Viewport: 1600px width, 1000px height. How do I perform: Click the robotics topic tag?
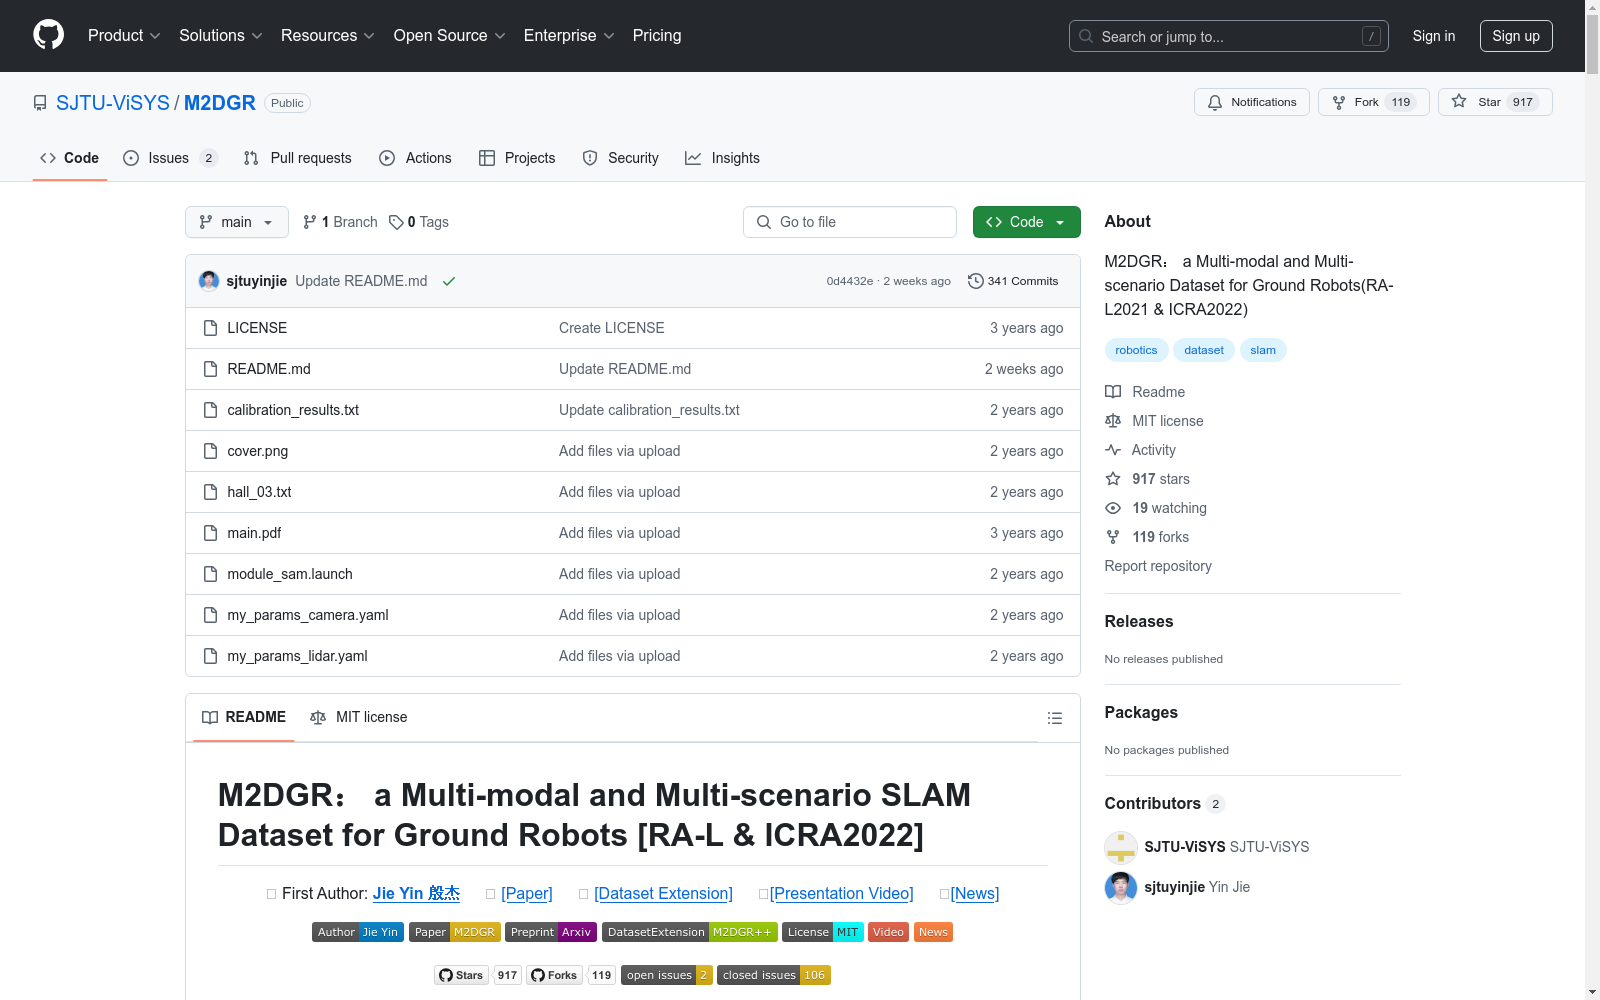click(x=1136, y=350)
